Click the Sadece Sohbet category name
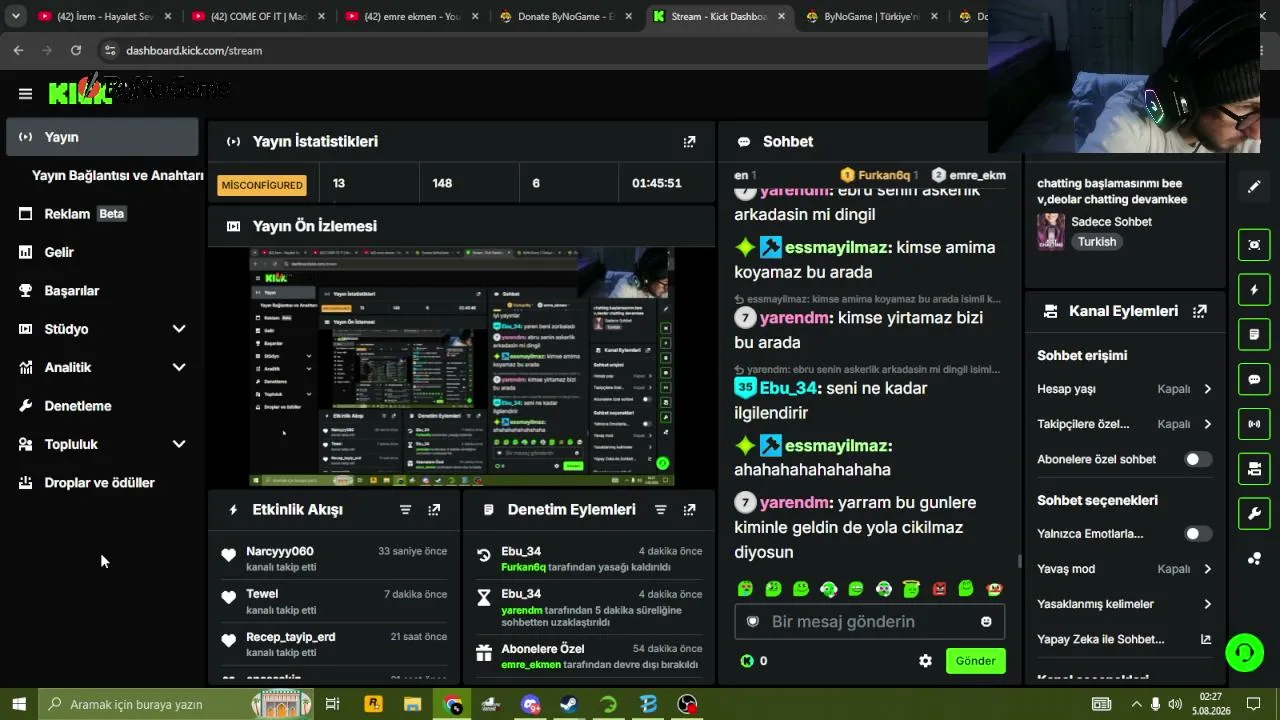 pyautogui.click(x=1111, y=222)
